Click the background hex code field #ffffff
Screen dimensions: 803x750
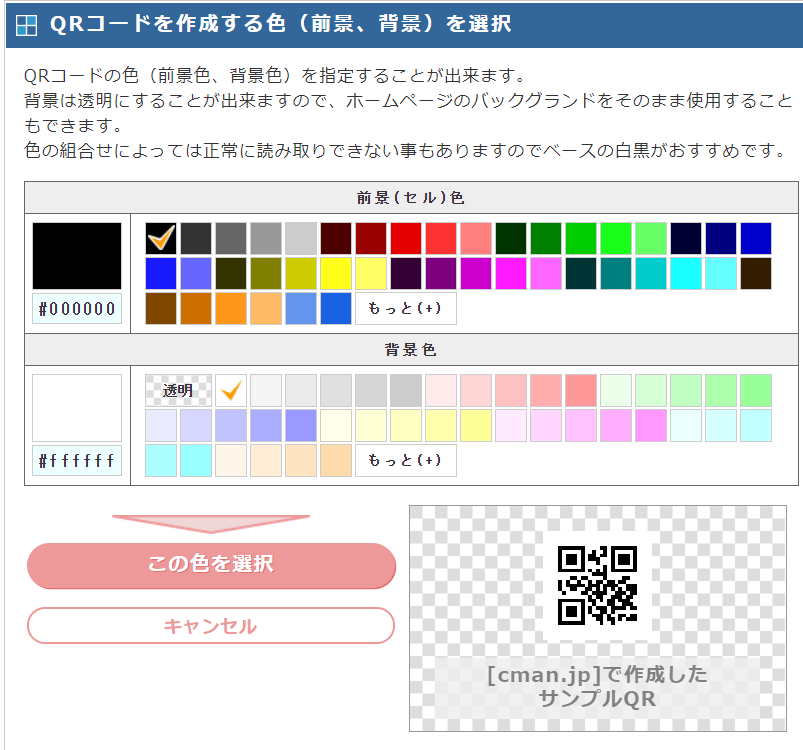pyautogui.click(x=77, y=461)
